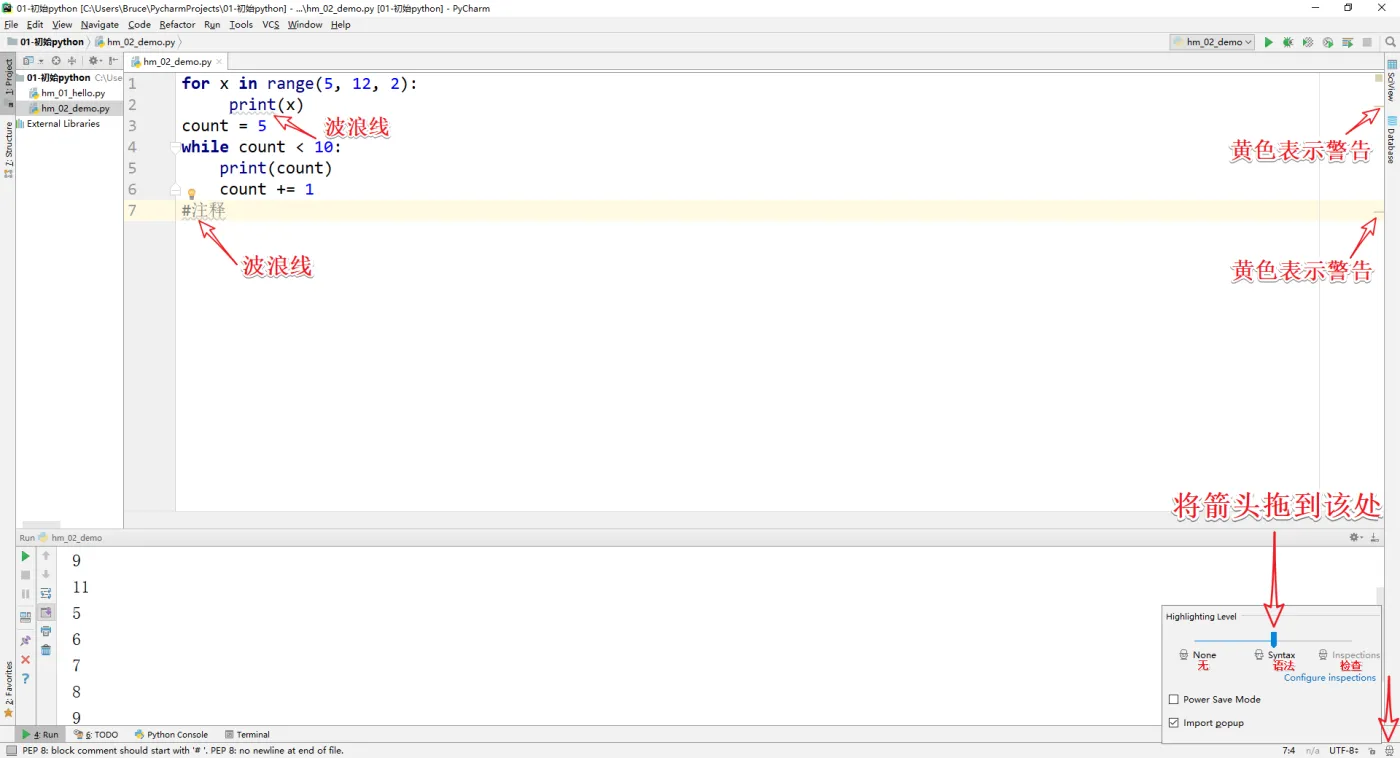1400x758 pixels.
Task: Open Search Everywhere magnifier icon
Action: 1390,42
